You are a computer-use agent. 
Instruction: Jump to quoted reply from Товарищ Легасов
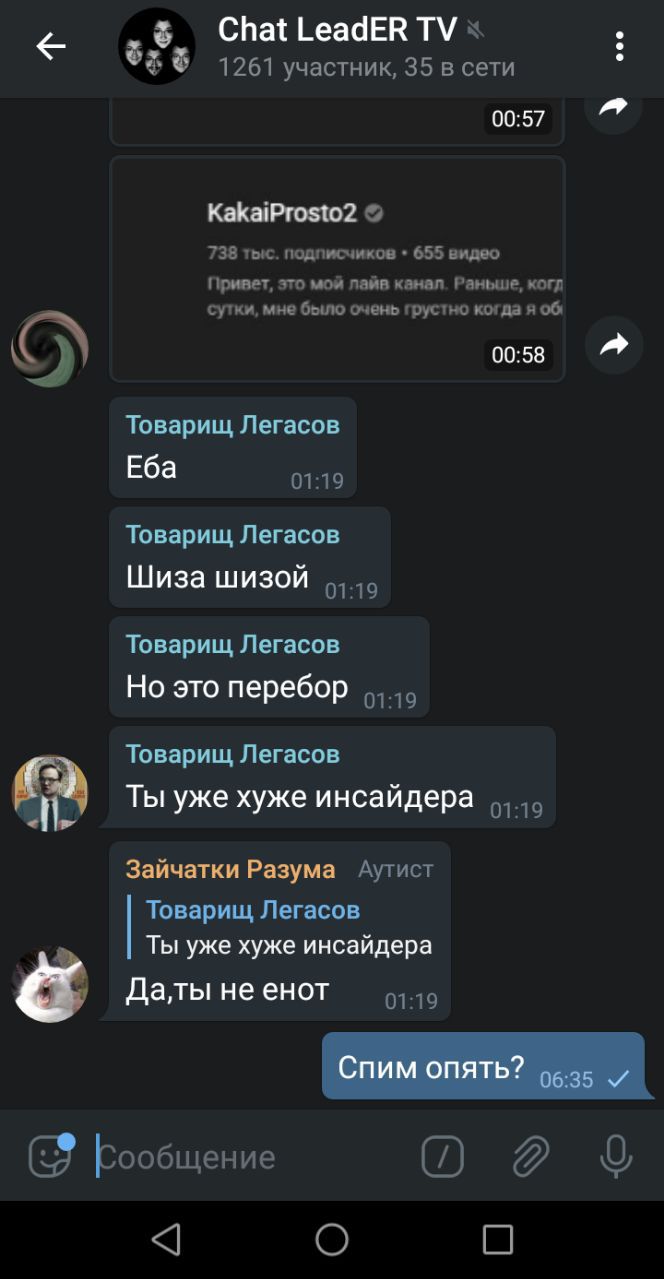pos(281,927)
